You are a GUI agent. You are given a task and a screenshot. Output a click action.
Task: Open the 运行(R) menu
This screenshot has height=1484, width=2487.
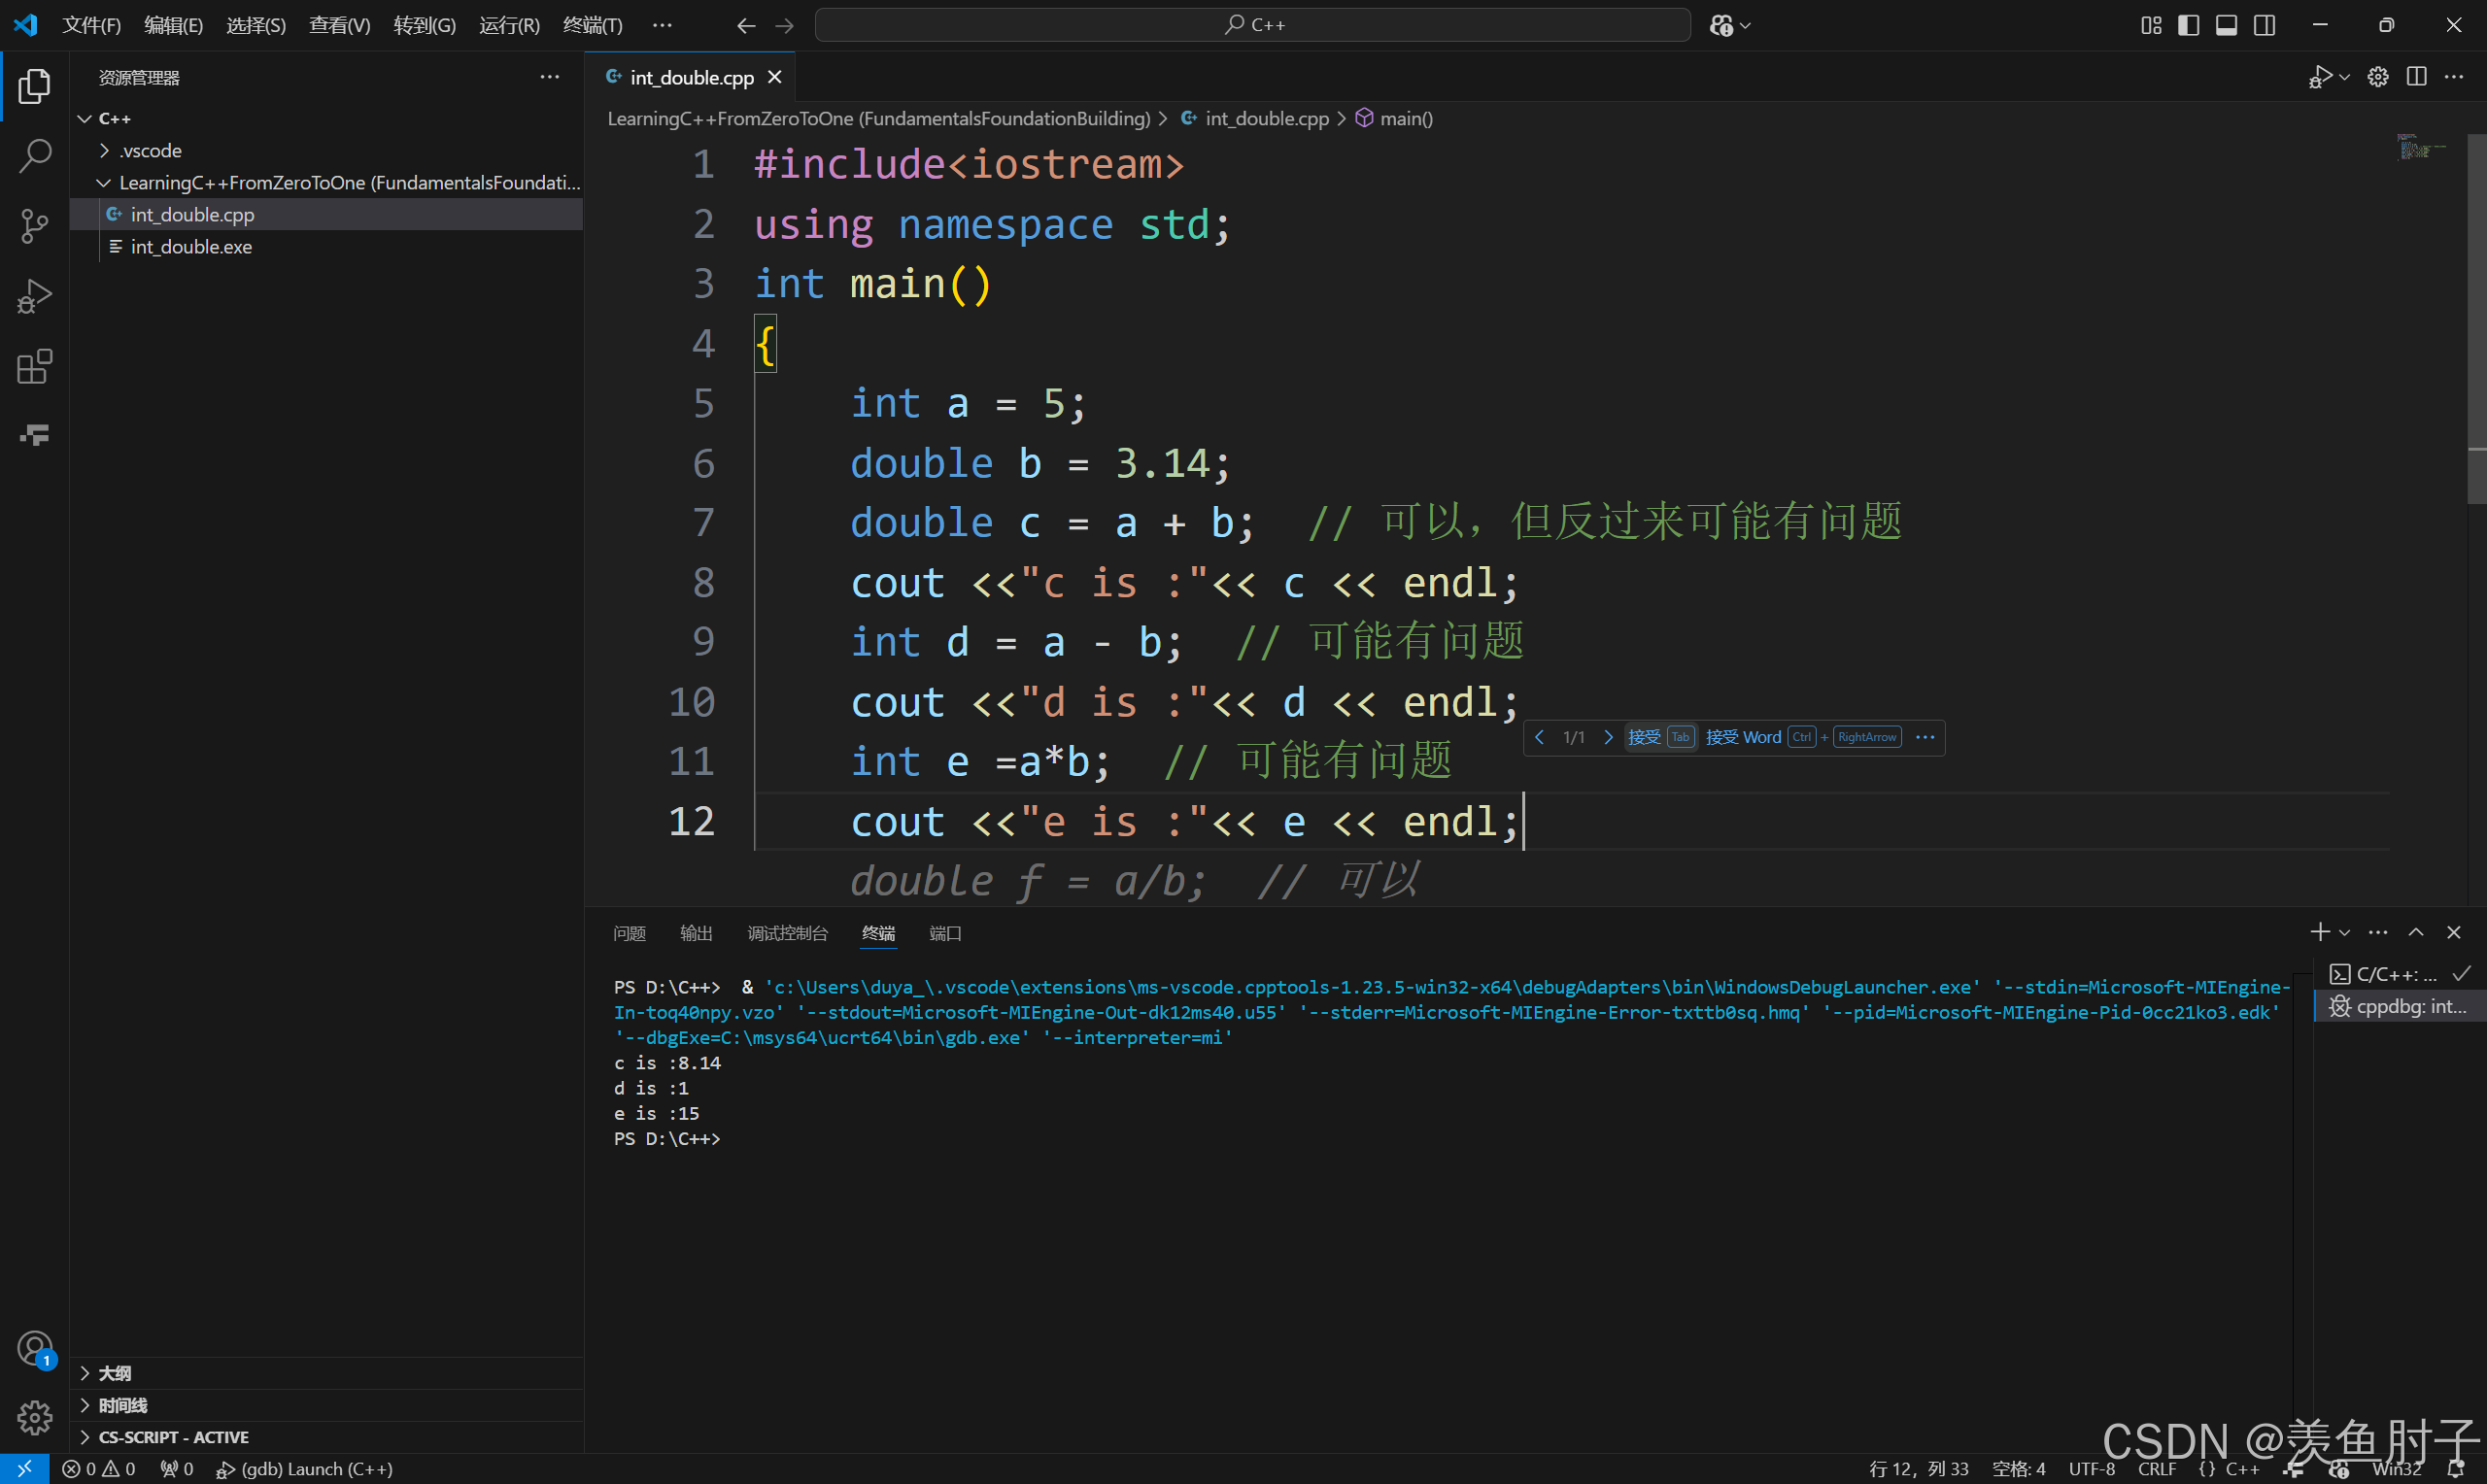coord(508,25)
